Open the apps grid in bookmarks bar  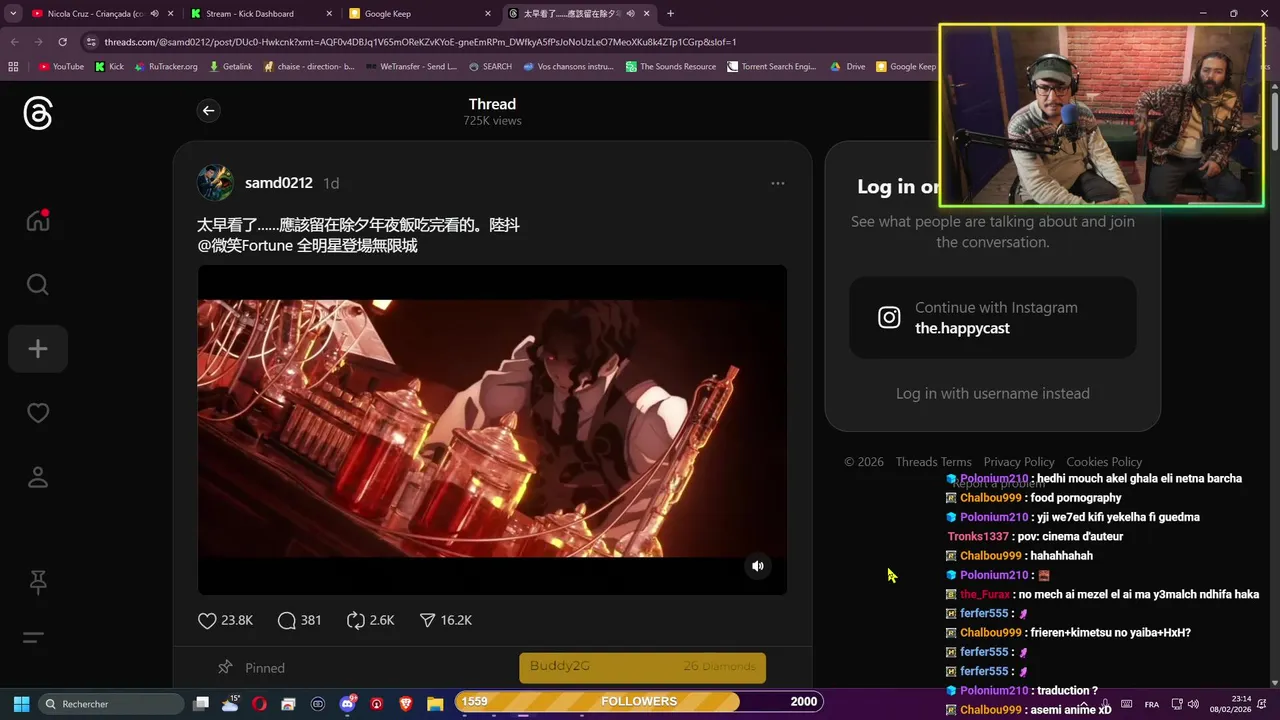tap(13, 67)
